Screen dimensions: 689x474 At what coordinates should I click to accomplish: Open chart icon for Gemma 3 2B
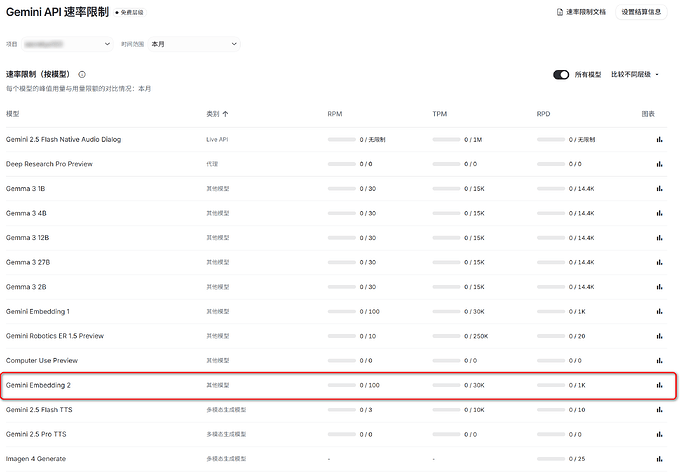tap(659, 287)
